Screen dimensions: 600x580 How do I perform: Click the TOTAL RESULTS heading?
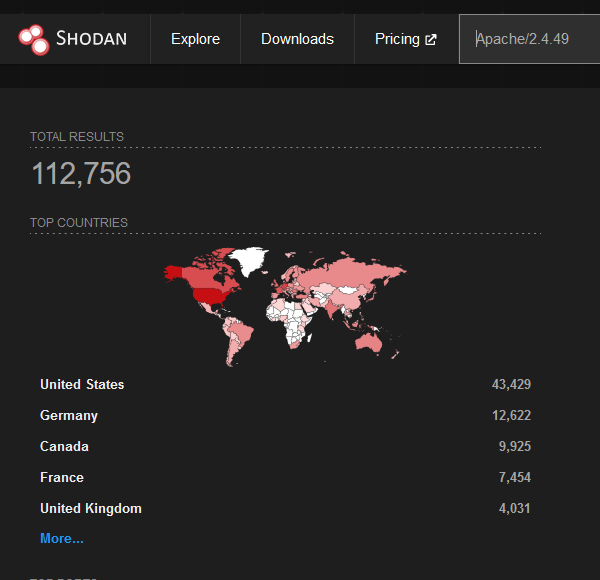[x=77, y=137]
